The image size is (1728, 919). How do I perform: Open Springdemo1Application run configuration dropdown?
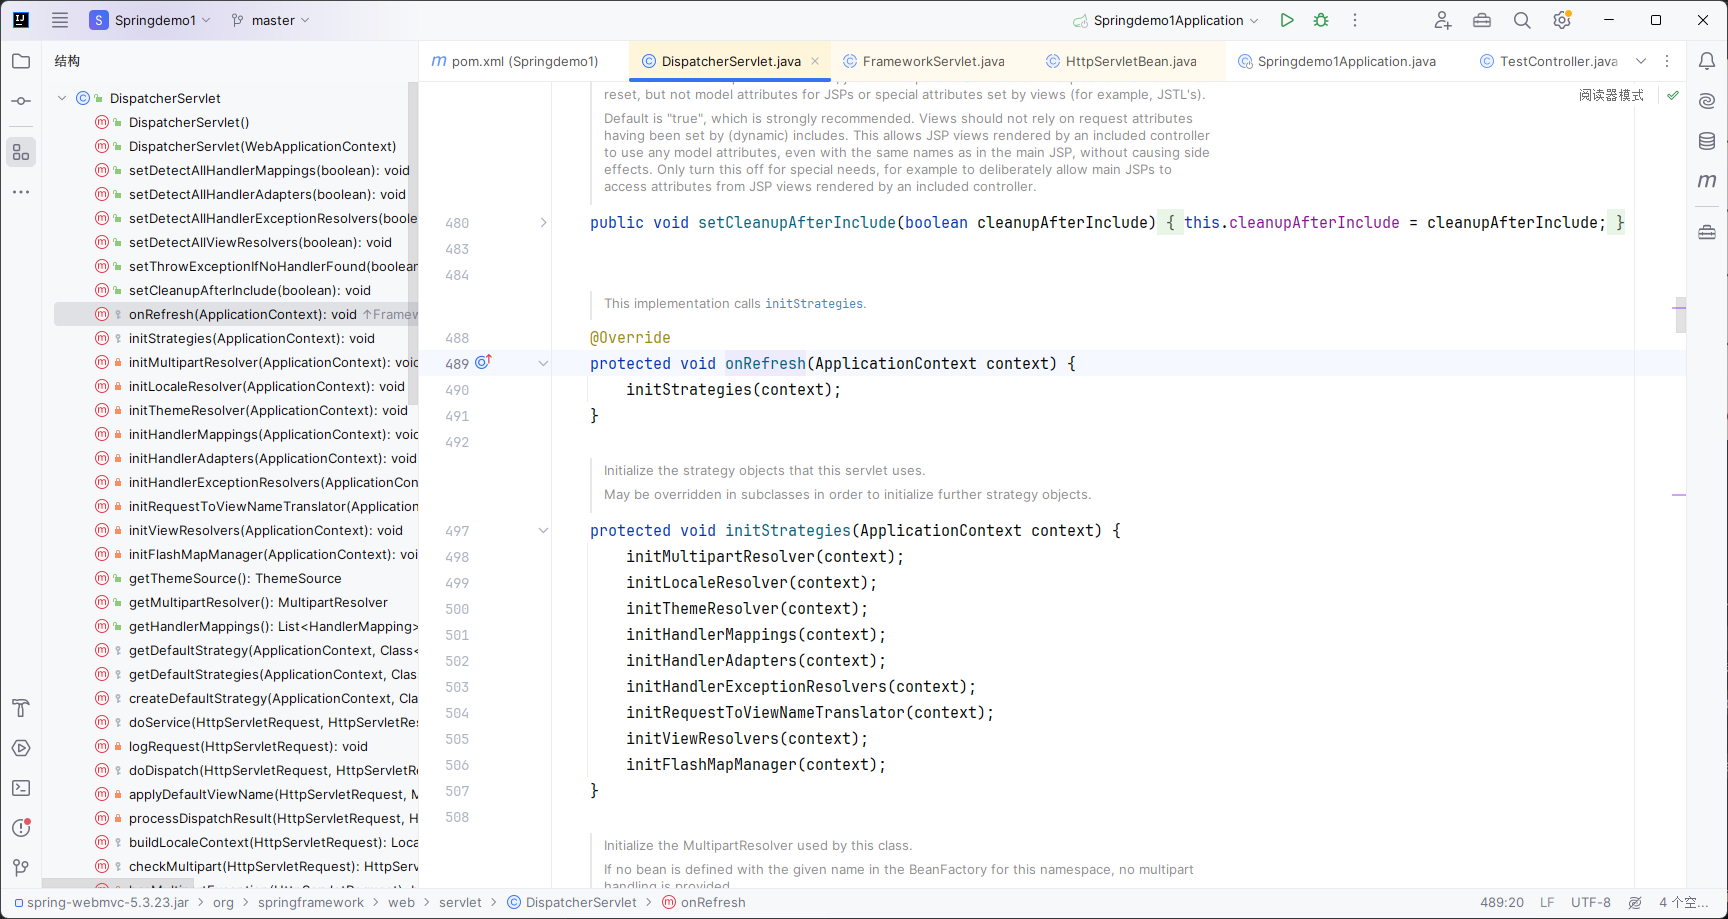coord(1166,20)
